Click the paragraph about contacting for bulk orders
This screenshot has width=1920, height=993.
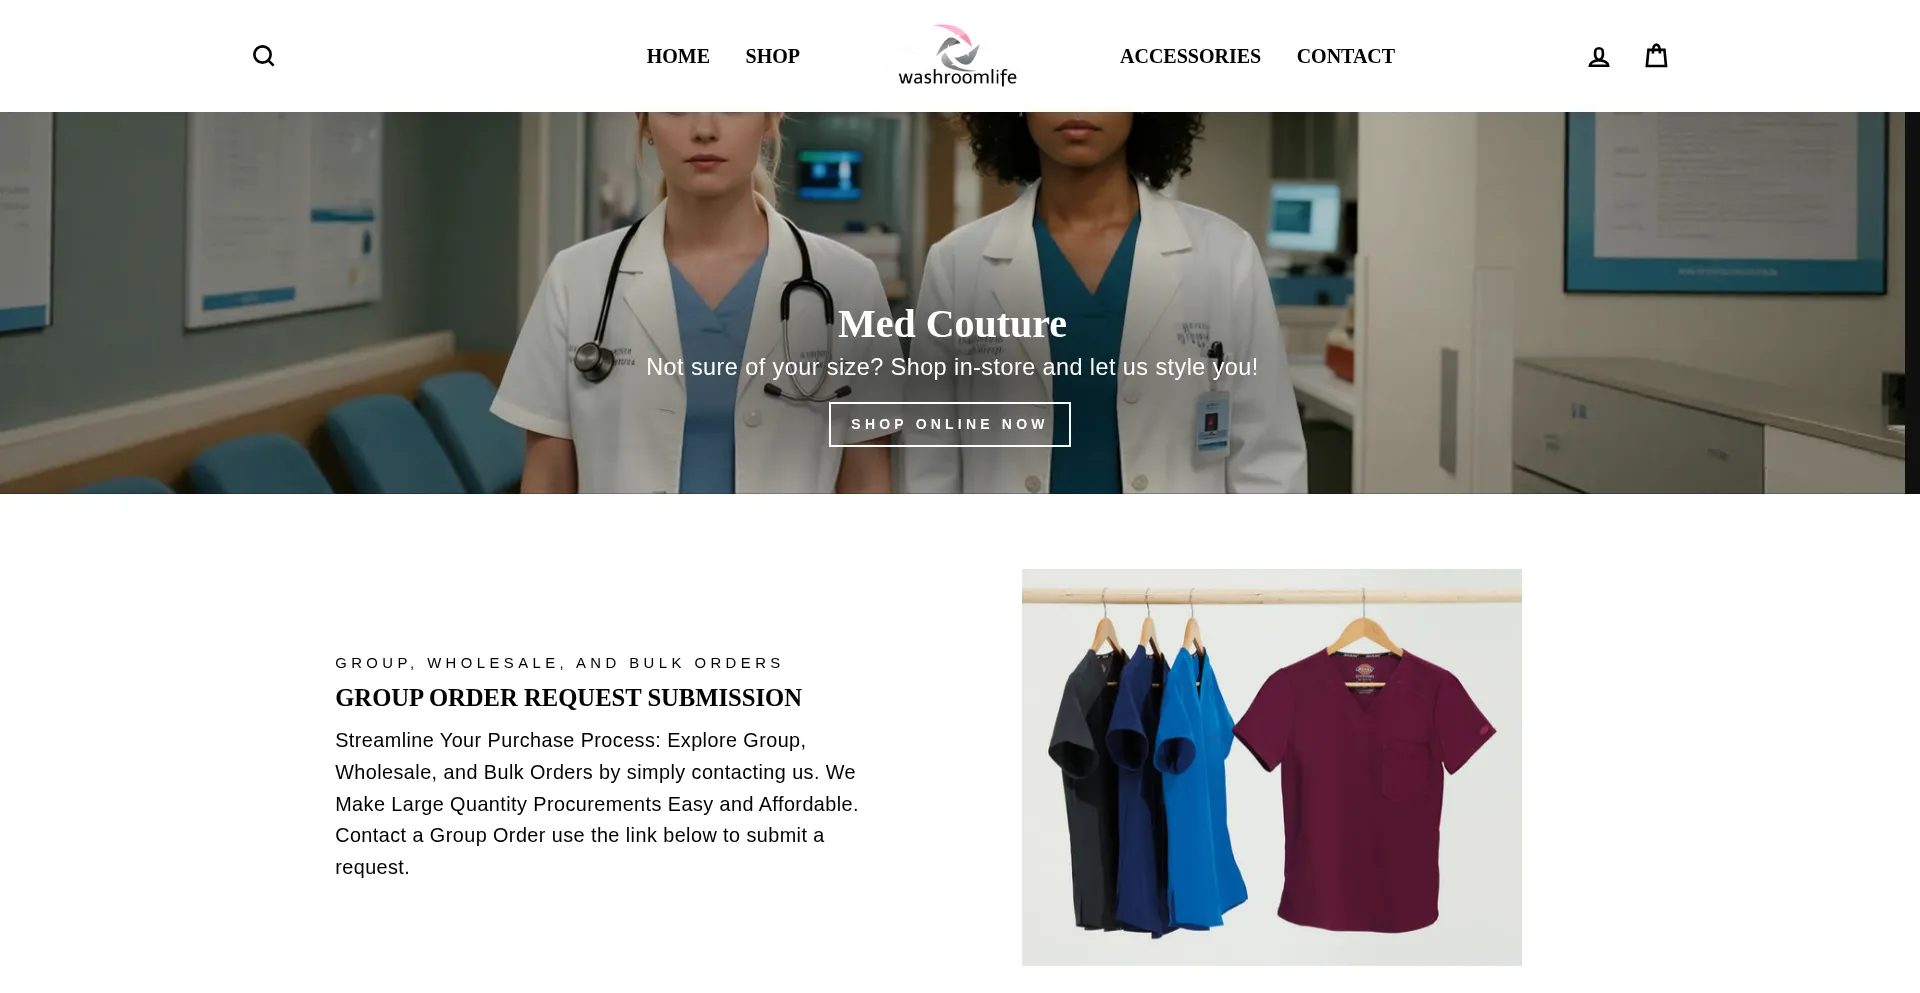point(598,804)
